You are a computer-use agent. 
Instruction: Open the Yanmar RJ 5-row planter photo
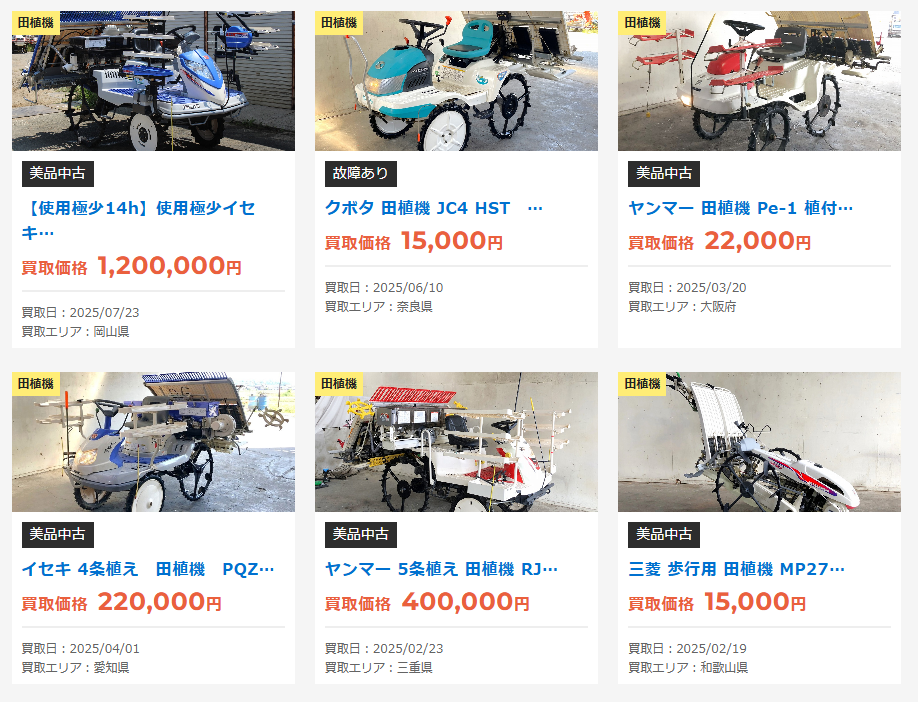pos(456,442)
